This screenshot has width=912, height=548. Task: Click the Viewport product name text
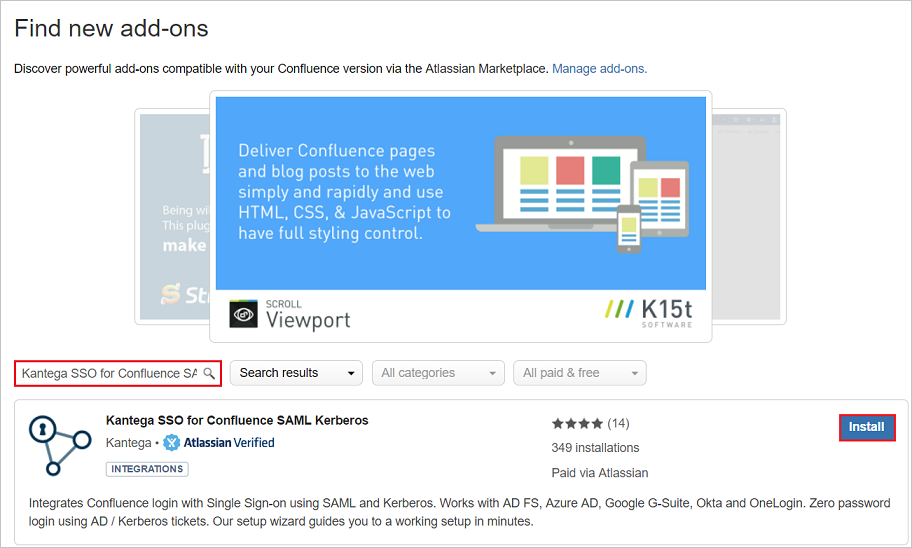click(308, 320)
